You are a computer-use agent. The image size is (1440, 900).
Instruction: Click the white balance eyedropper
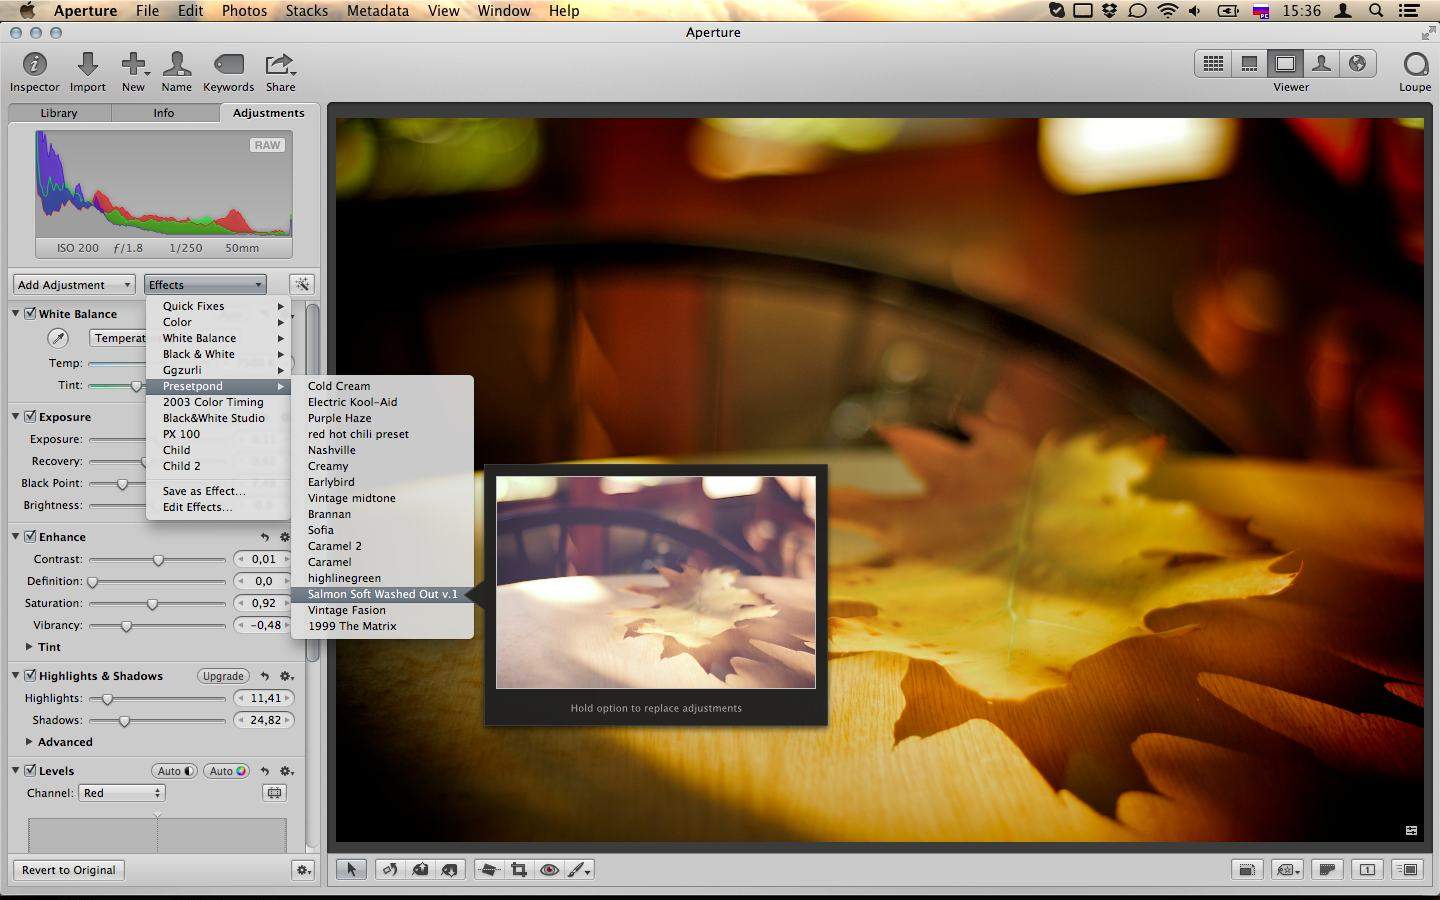tap(59, 338)
